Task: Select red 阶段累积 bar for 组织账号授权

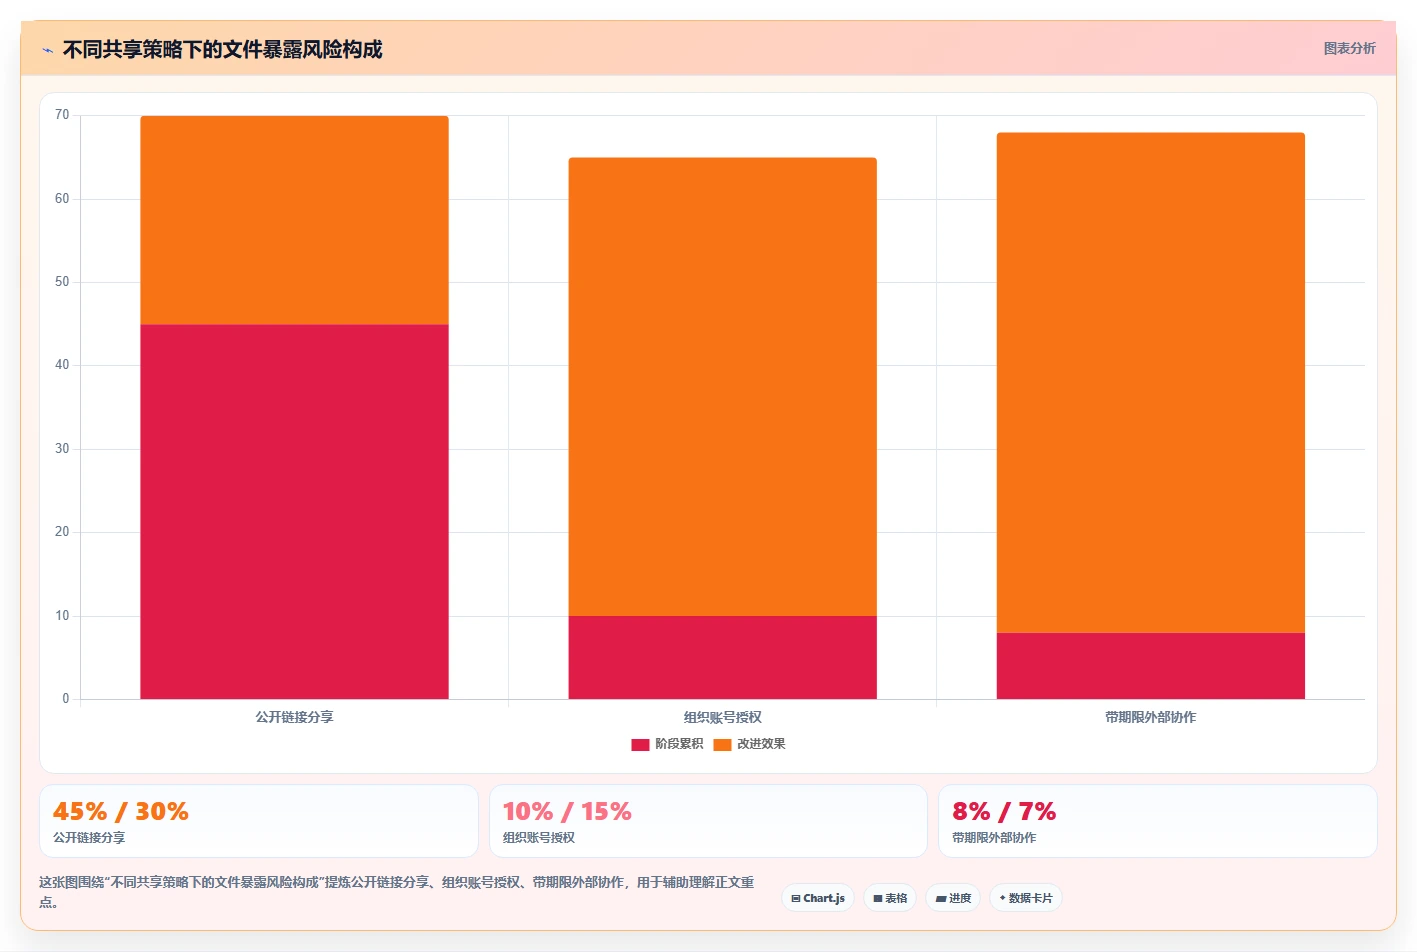Action: tap(722, 657)
